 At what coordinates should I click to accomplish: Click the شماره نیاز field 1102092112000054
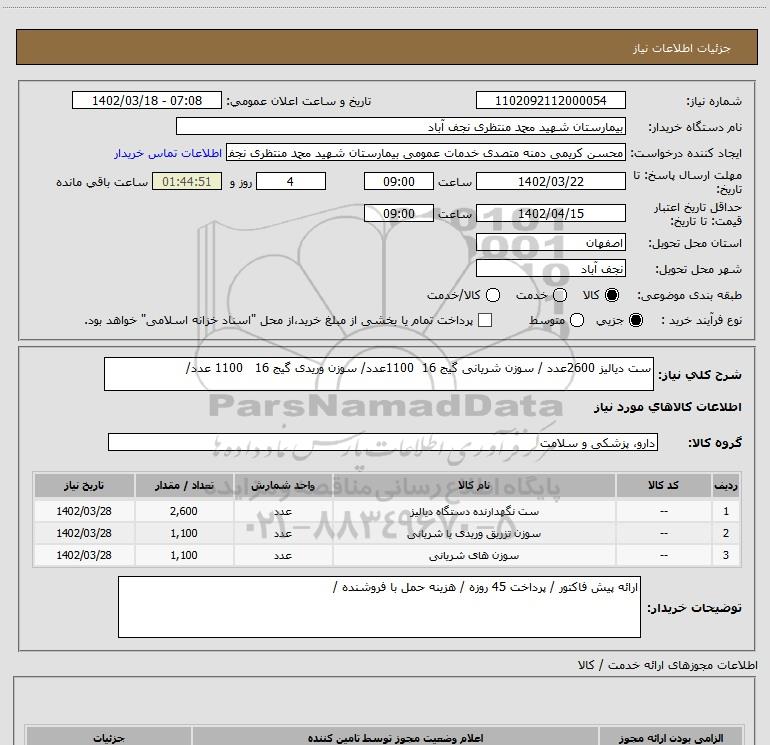point(550,100)
